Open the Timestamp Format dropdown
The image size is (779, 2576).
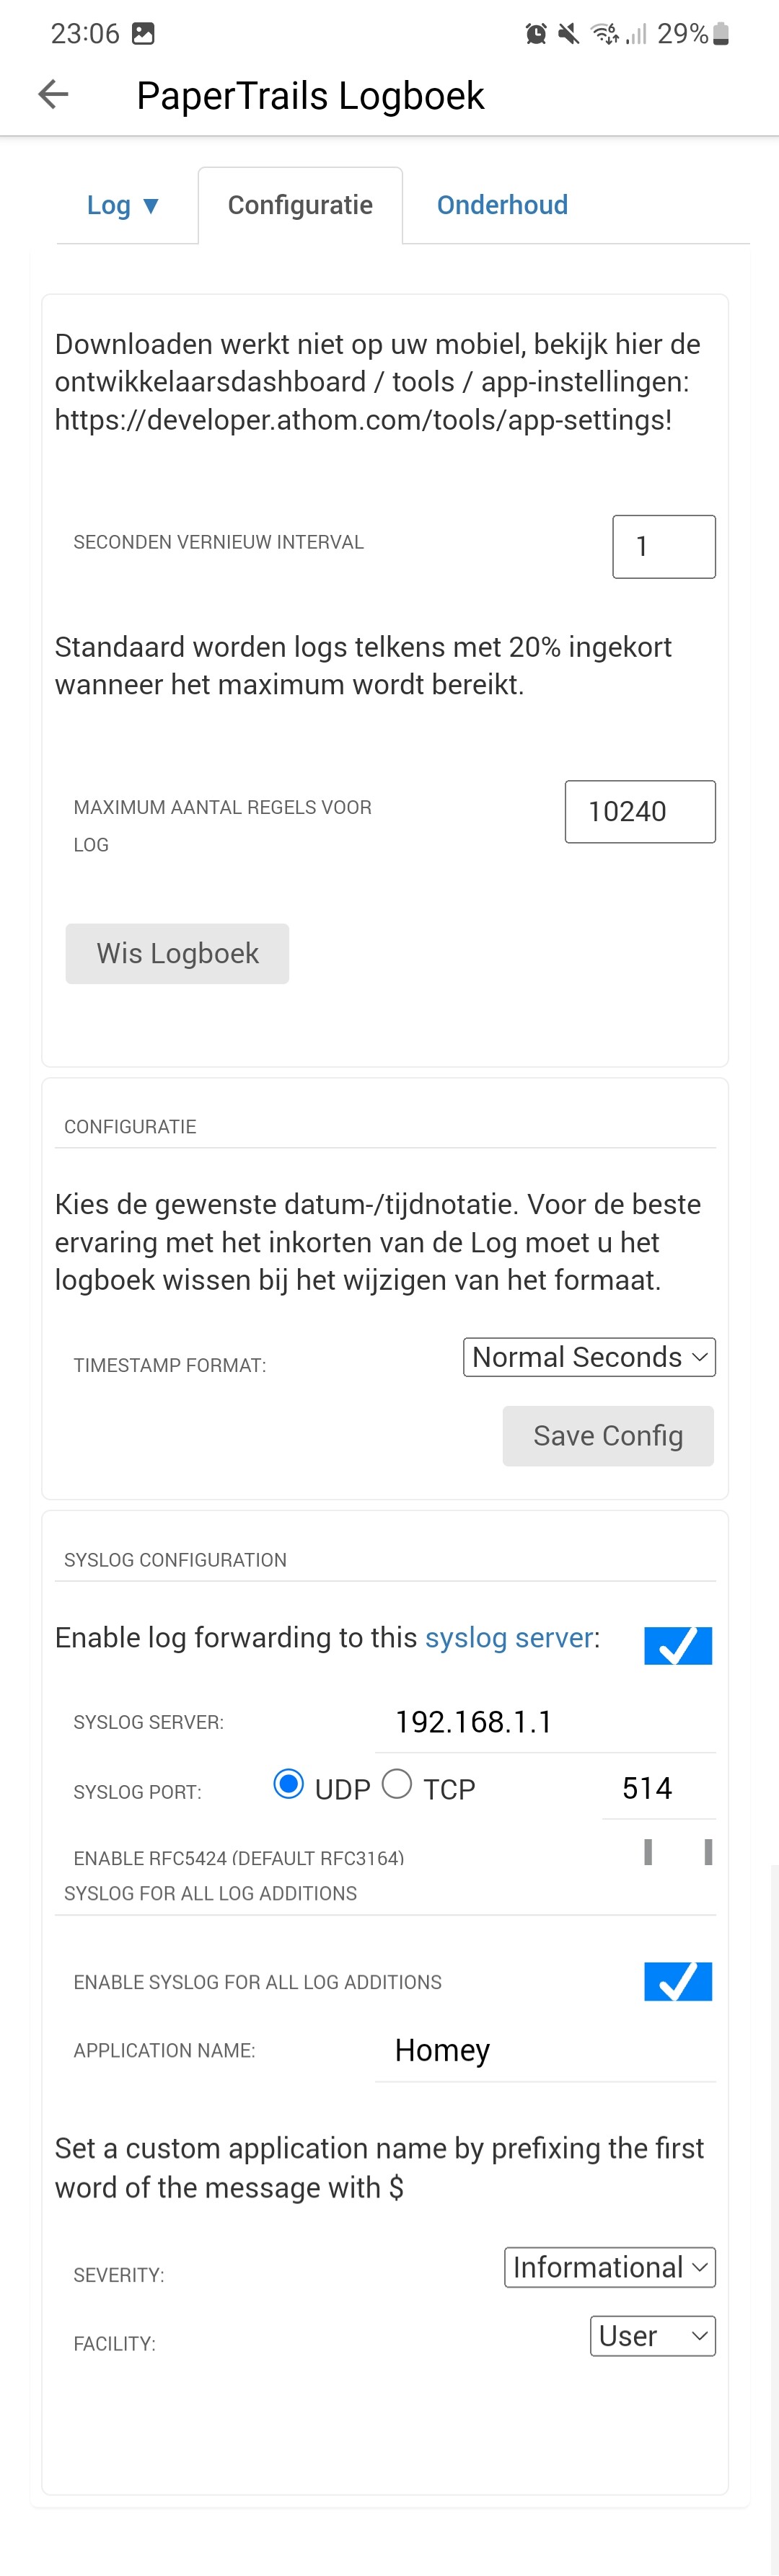click(x=588, y=1357)
